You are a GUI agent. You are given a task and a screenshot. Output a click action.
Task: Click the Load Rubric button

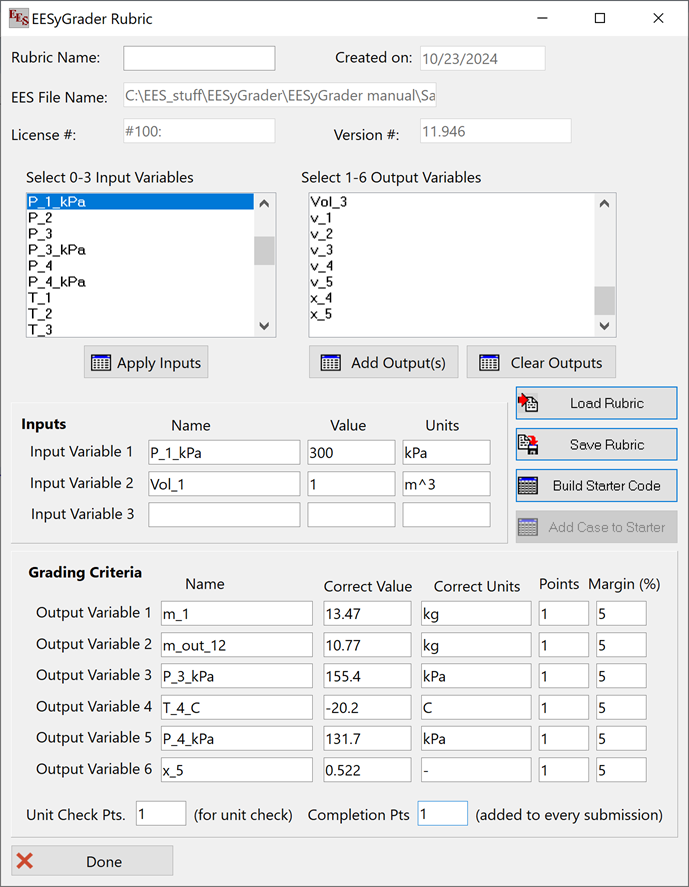click(596, 403)
